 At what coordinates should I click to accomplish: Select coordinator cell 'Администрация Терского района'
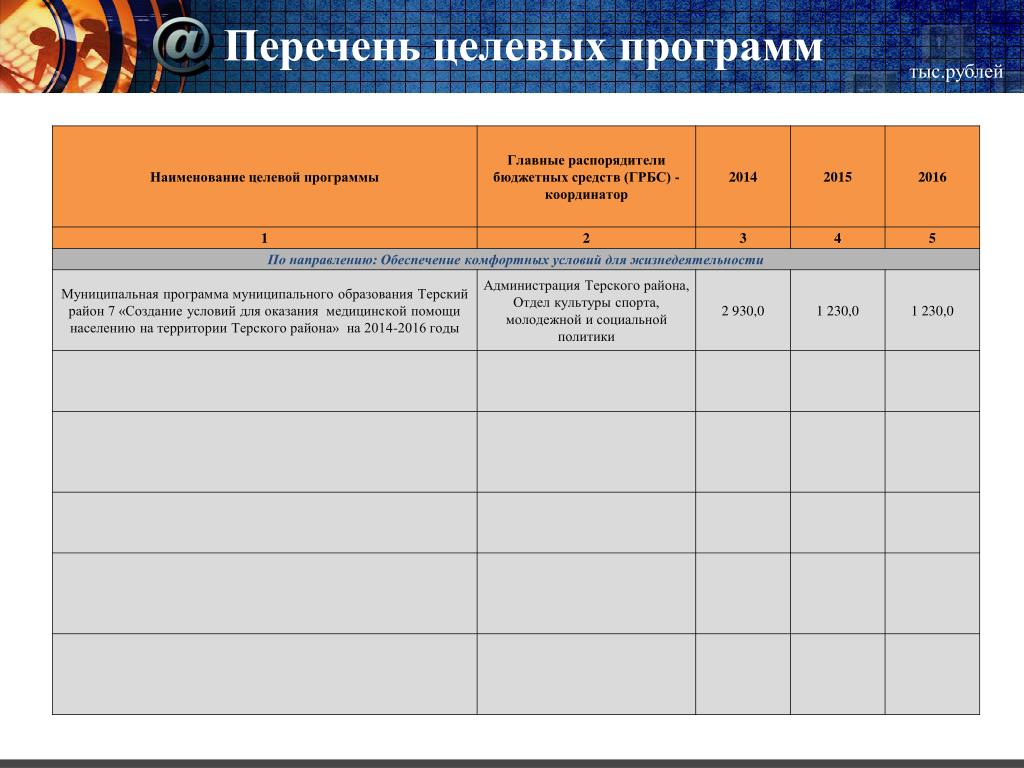click(586, 311)
